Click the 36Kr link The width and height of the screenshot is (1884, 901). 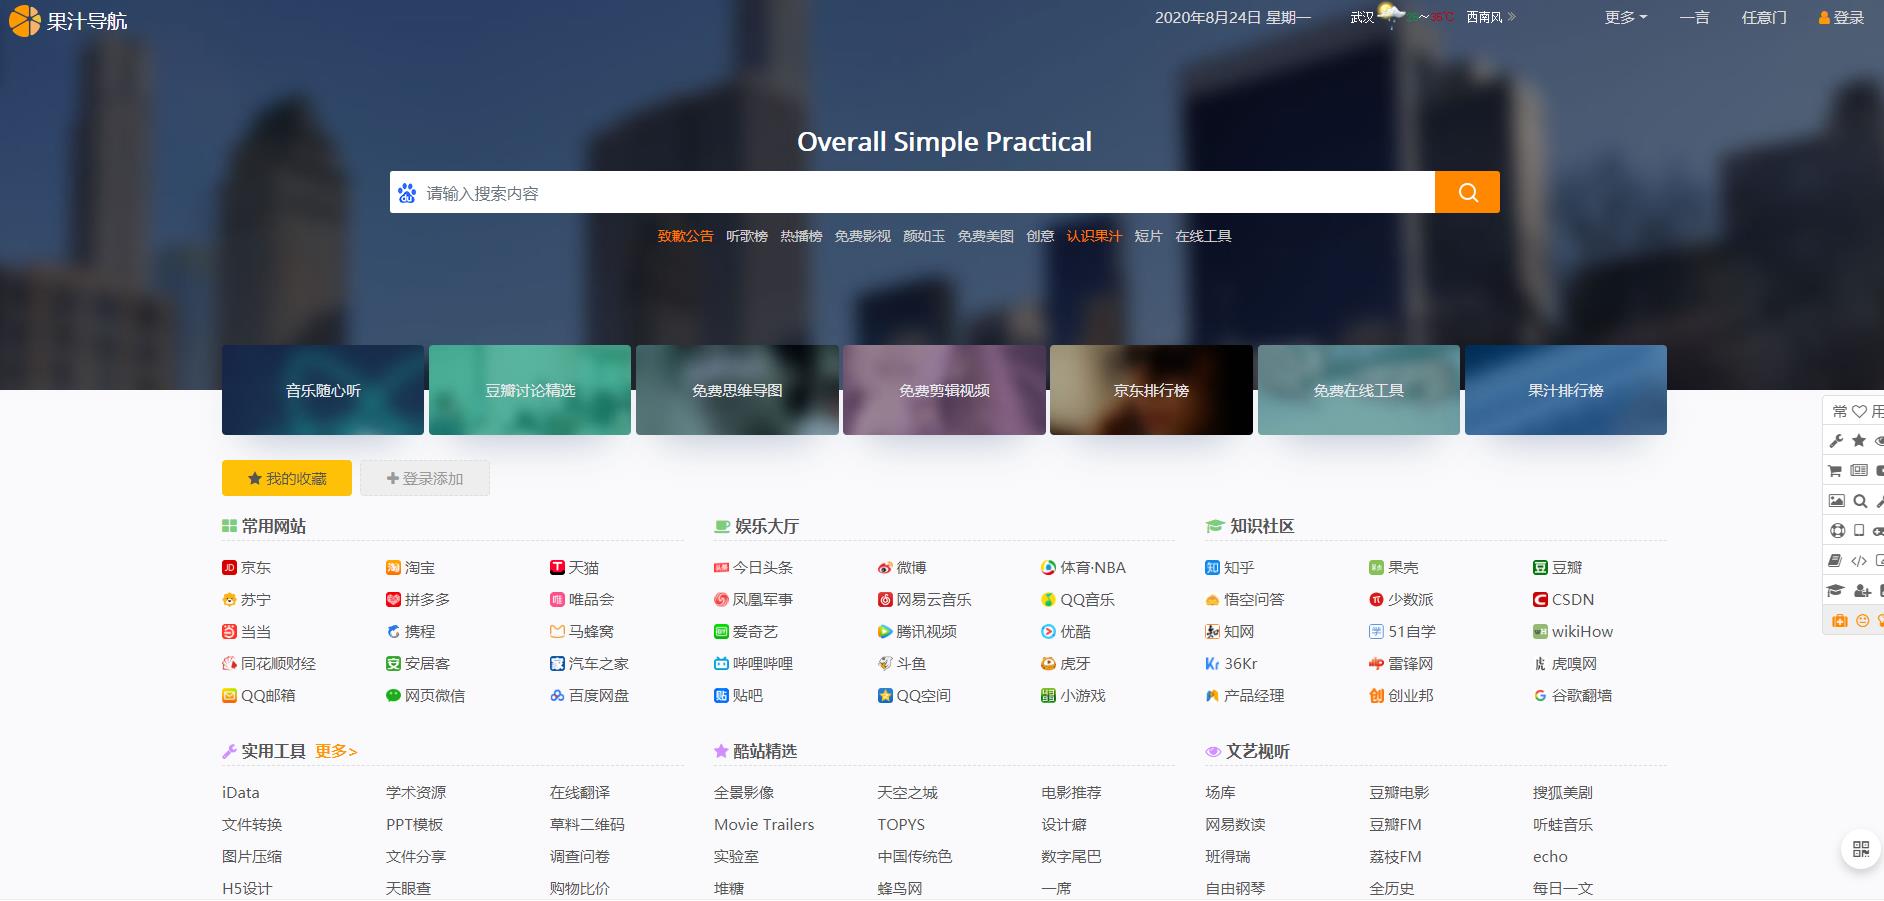pos(1231,663)
